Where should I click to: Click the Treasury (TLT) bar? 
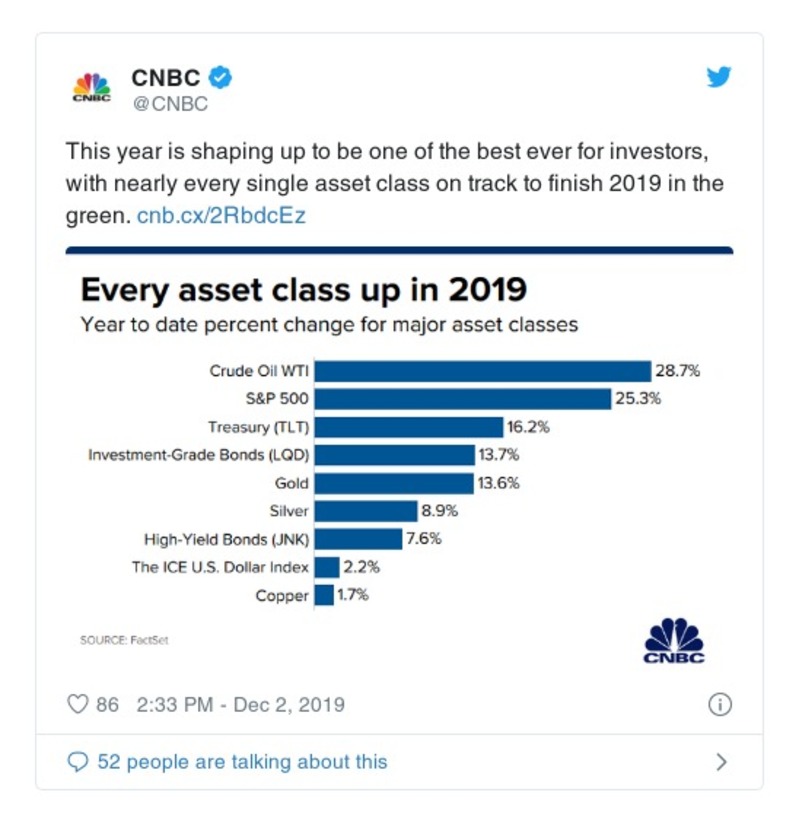[x=408, y=427]
